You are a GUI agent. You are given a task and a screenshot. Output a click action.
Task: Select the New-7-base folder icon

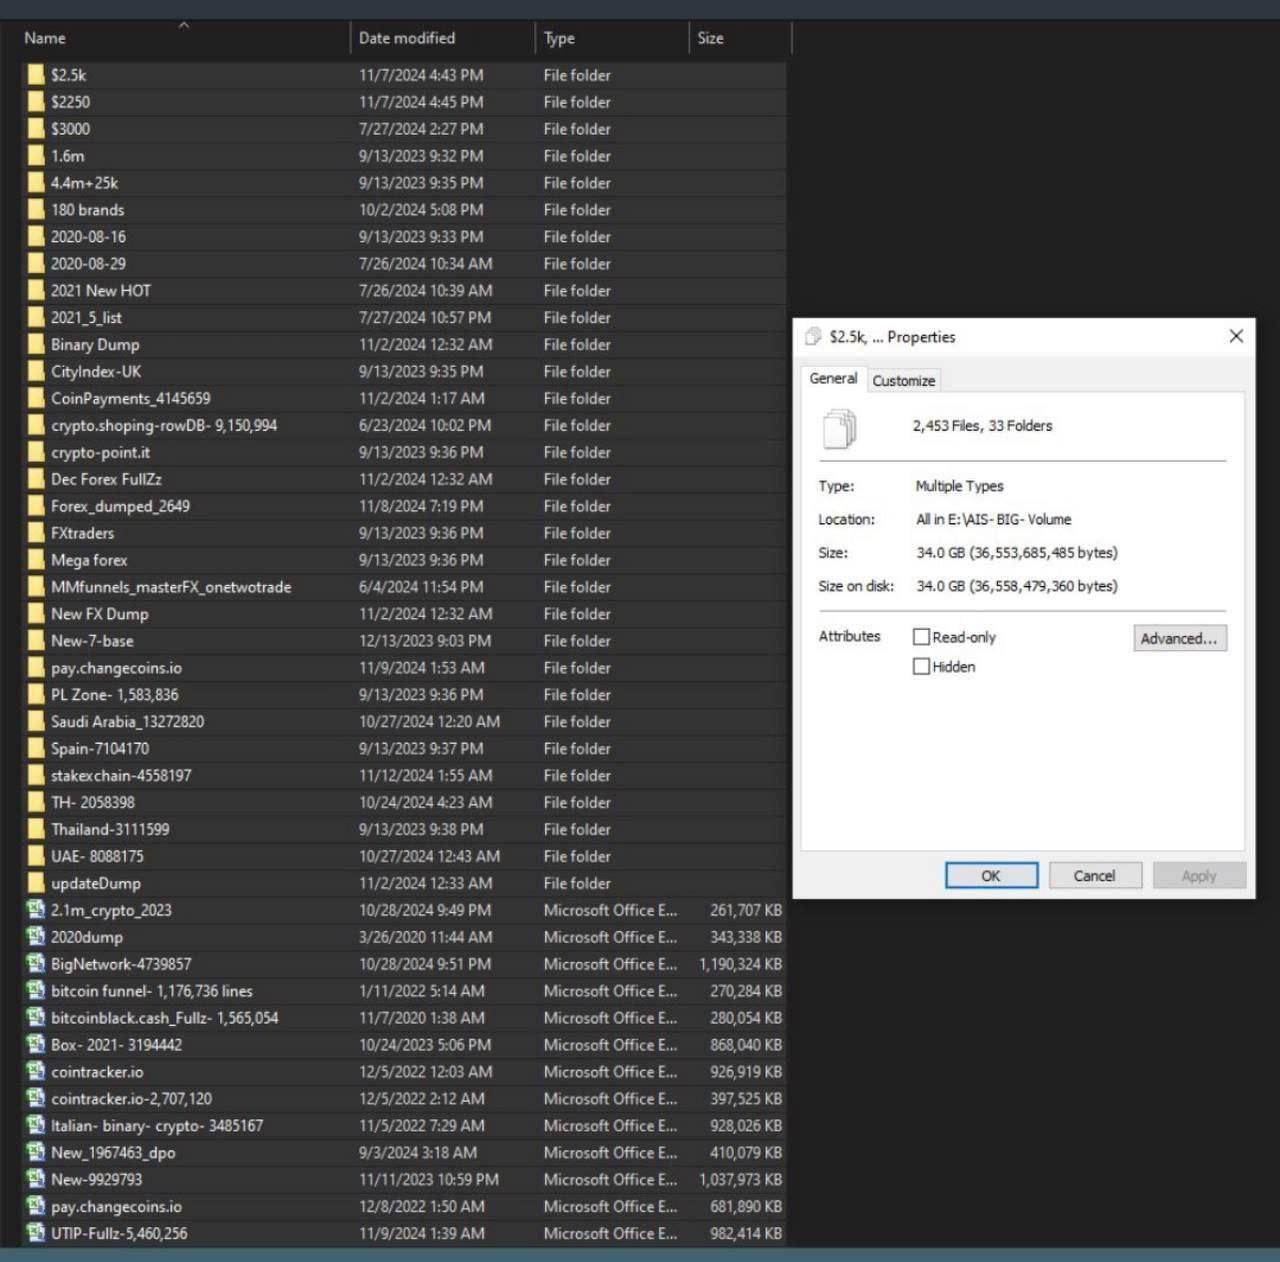click(36, 641)
